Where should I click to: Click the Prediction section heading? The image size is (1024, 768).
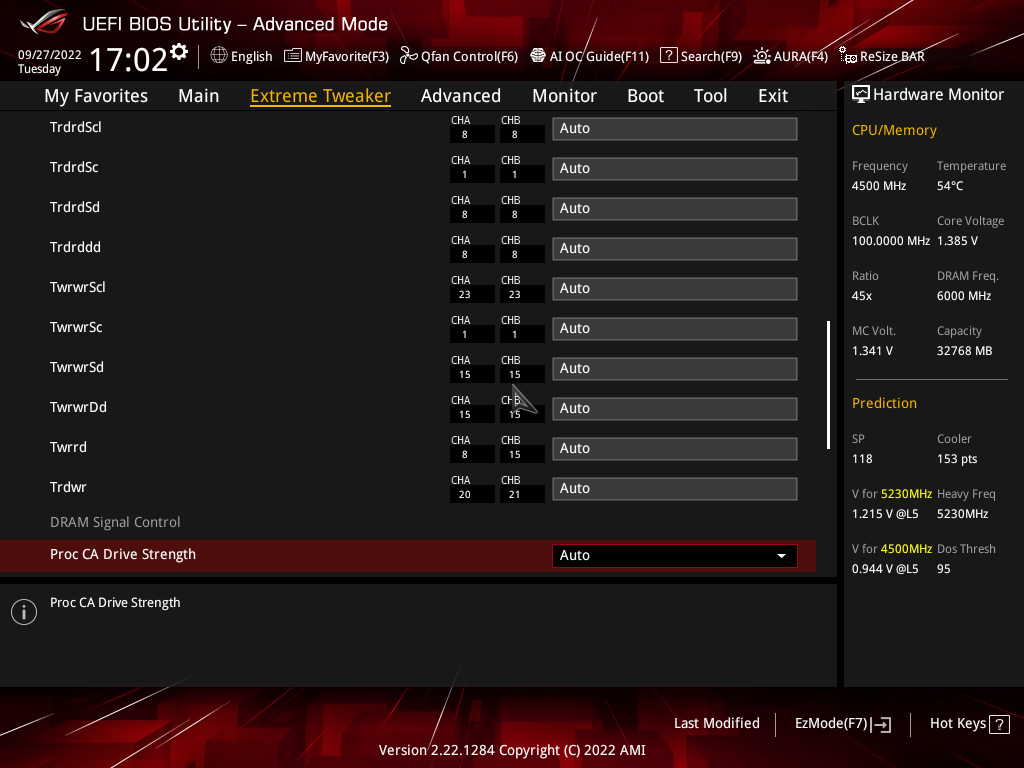click(884, 404)
